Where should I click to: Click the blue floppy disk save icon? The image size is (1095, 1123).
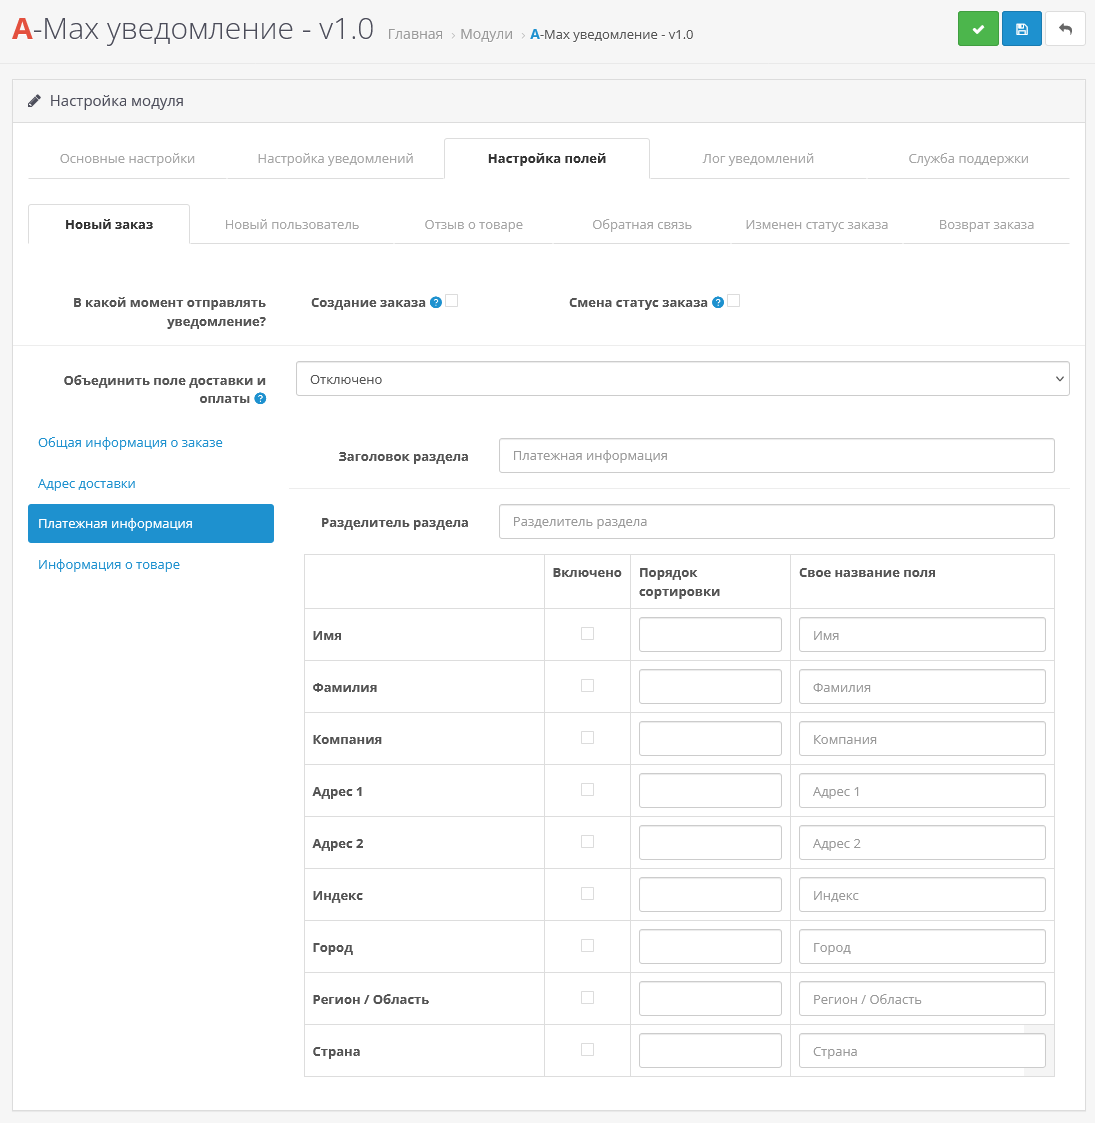tap(1021, 29)
